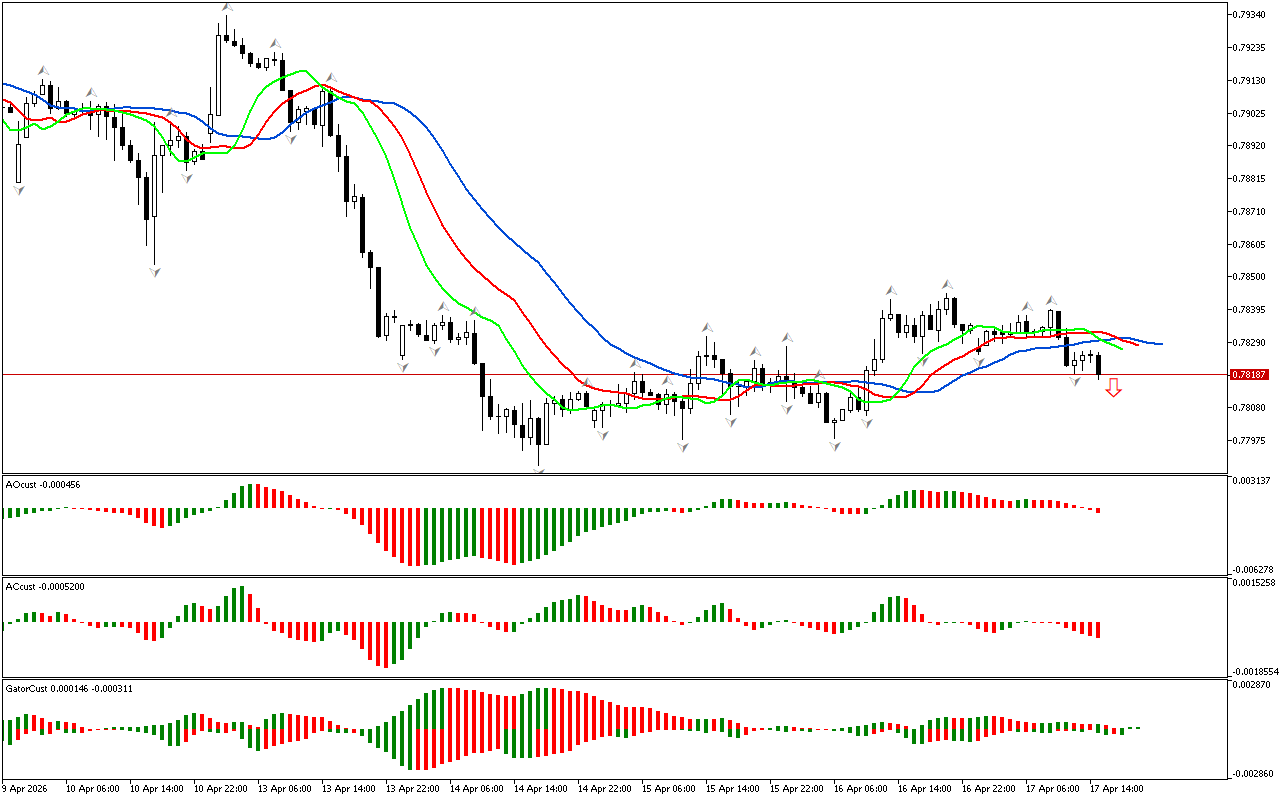This screenshot has height=800, width=1280.
Task: Click the tall white candle of the 10 Apr spike
Action: tap(218, 76)
